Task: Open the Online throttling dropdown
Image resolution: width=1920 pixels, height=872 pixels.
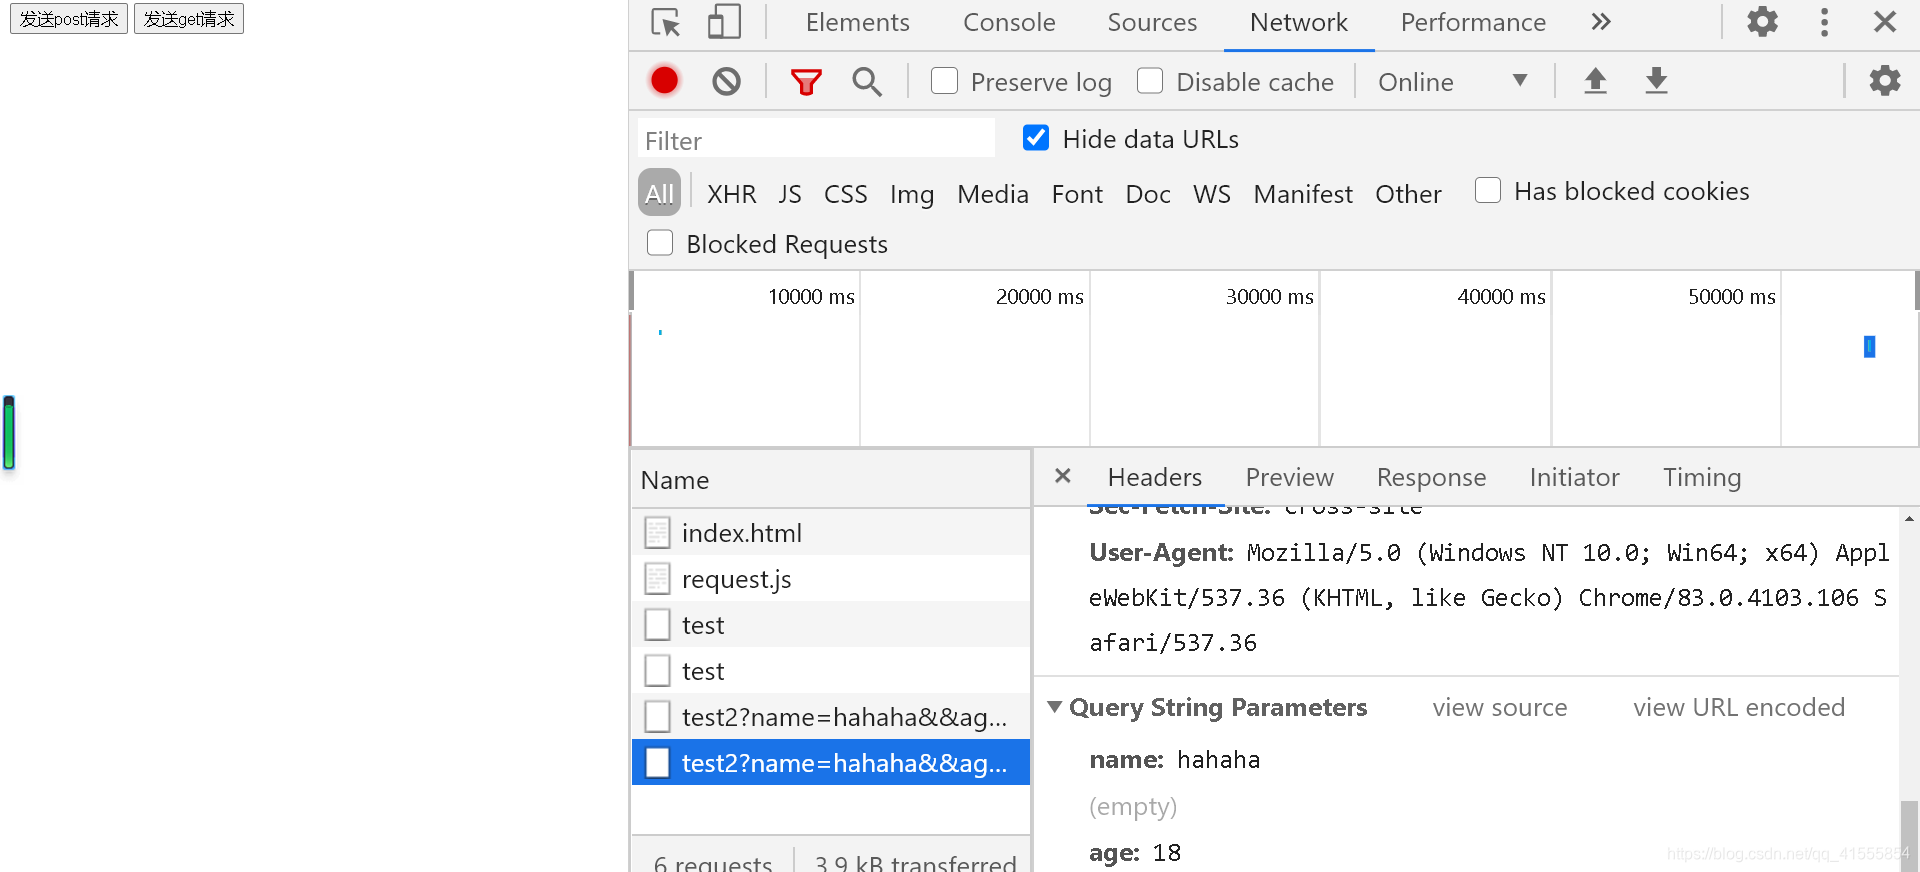Action: (x=1452, y=82)
